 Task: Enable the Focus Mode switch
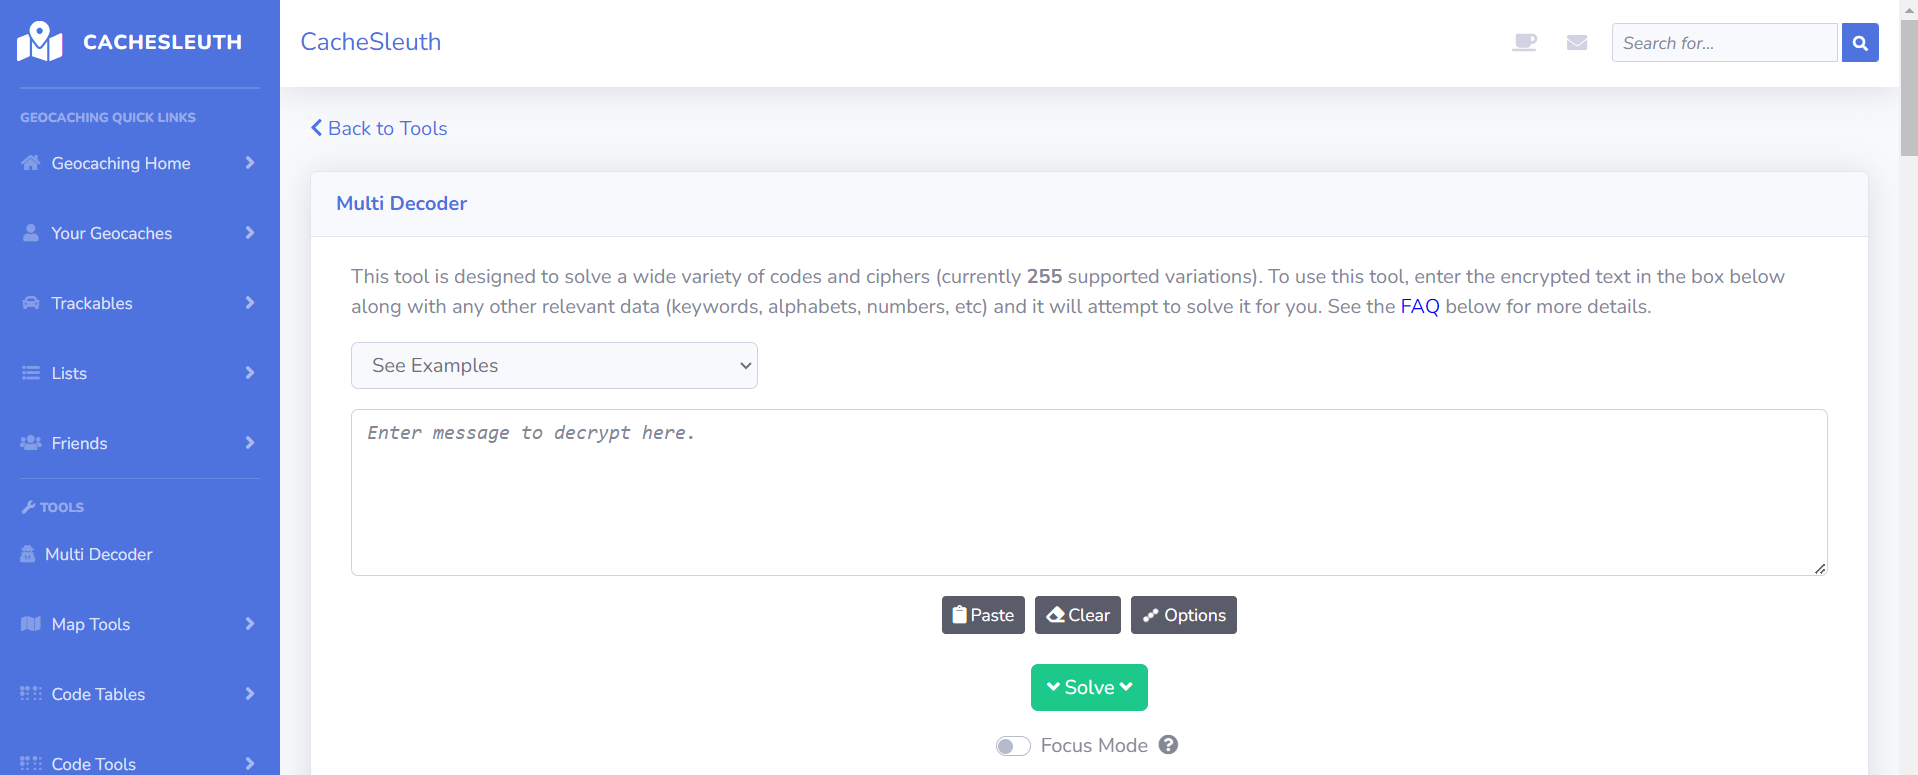tap(1013, 746)
